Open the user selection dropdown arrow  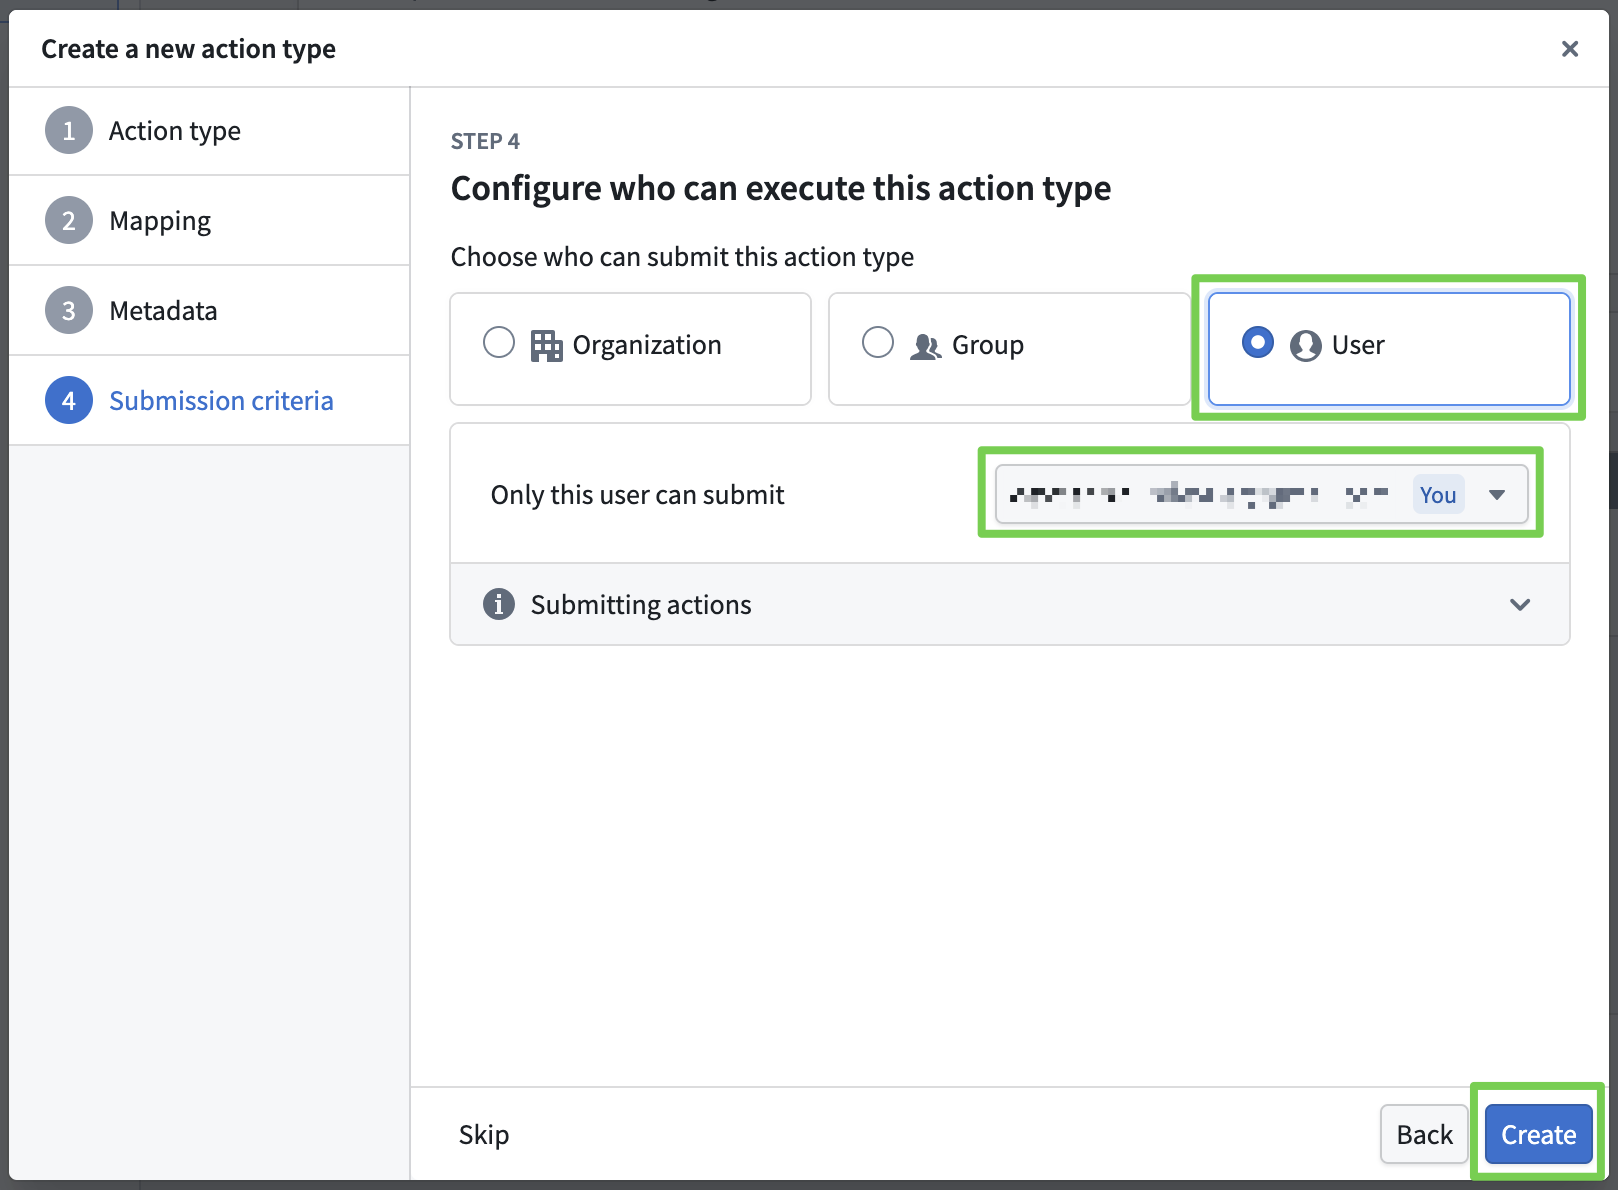[x=1496, y=495]
